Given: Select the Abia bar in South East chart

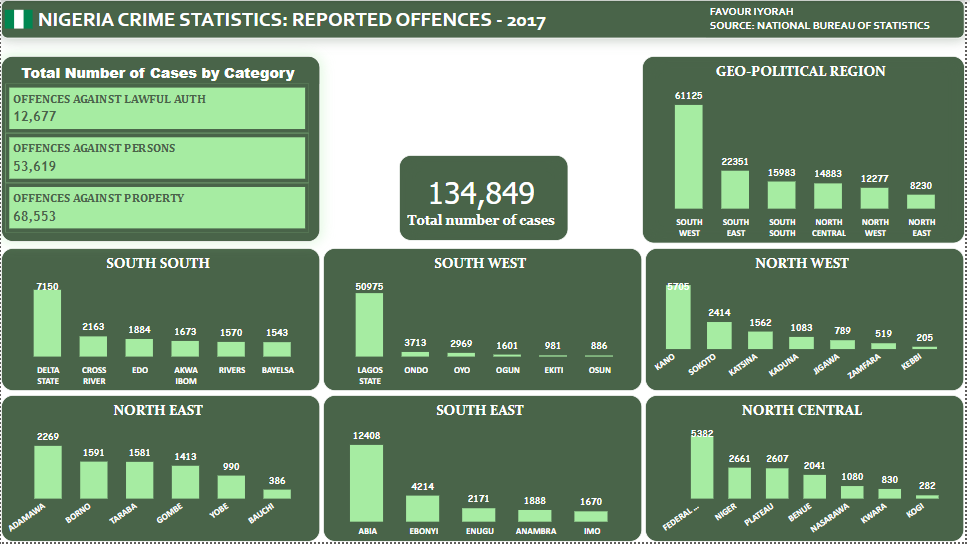Looking at the screenshot, I should click(x=366, y=483).
